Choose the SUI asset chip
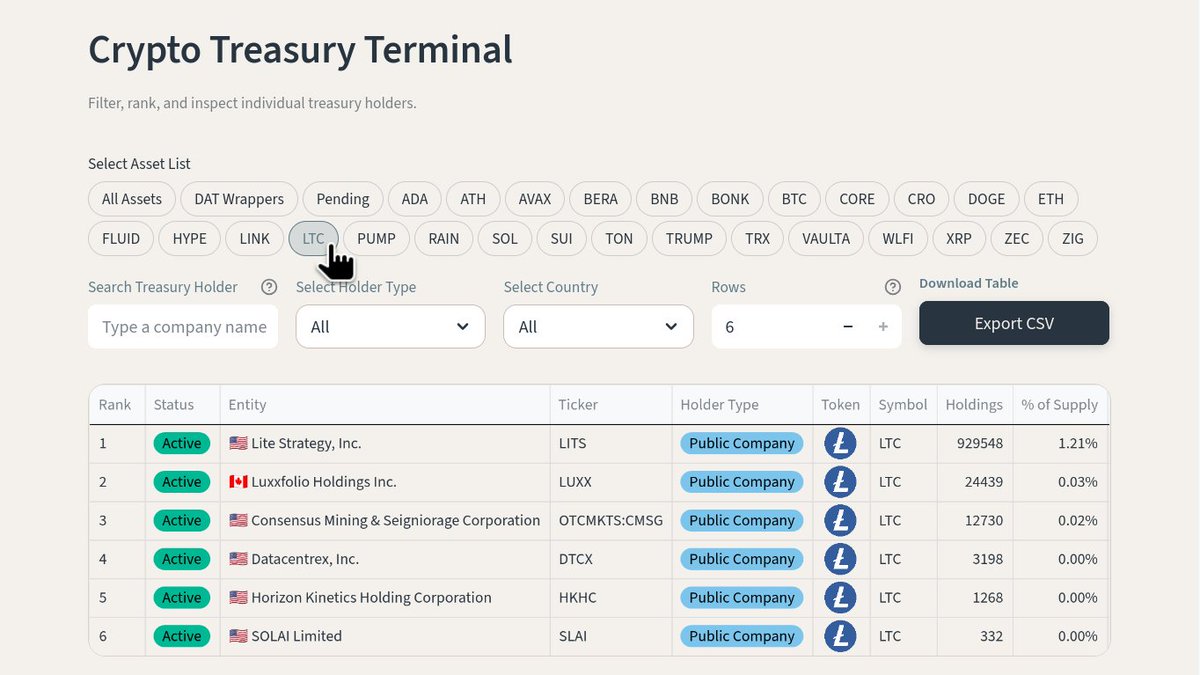 pyautogui.click(x=562, y=239)
